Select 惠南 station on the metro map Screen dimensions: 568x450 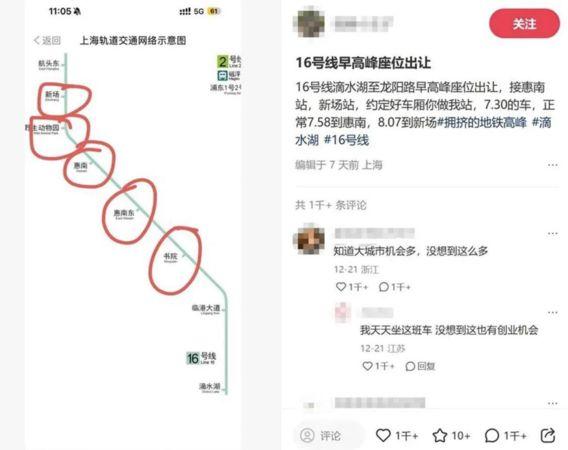(x=81, y=166)
